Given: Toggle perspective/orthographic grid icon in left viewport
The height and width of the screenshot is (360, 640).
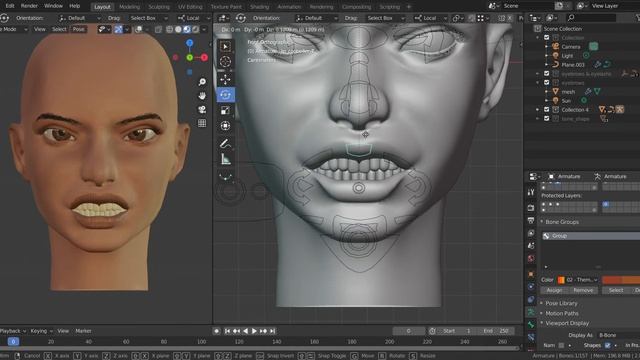Looking at the screenshot, I should tap(202, 123).
